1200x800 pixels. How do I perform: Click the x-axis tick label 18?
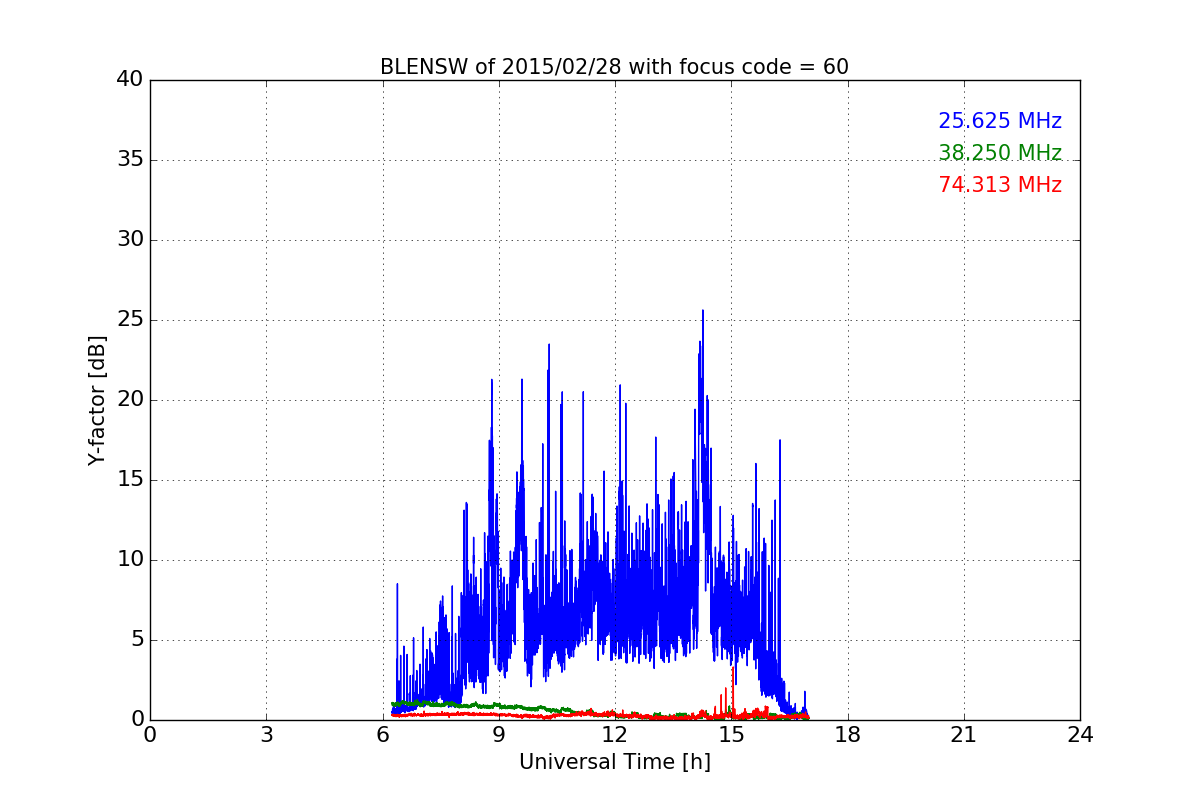(x=848, y=735)
